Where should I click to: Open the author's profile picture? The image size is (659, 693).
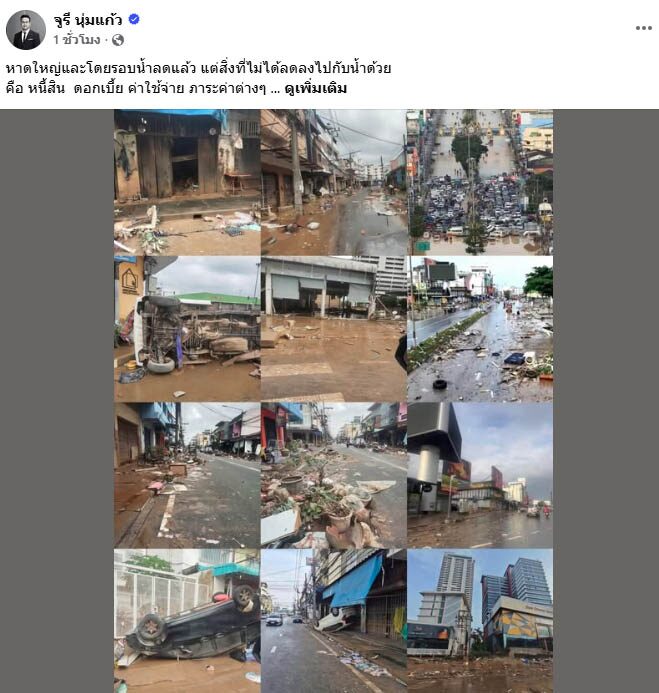26,30
